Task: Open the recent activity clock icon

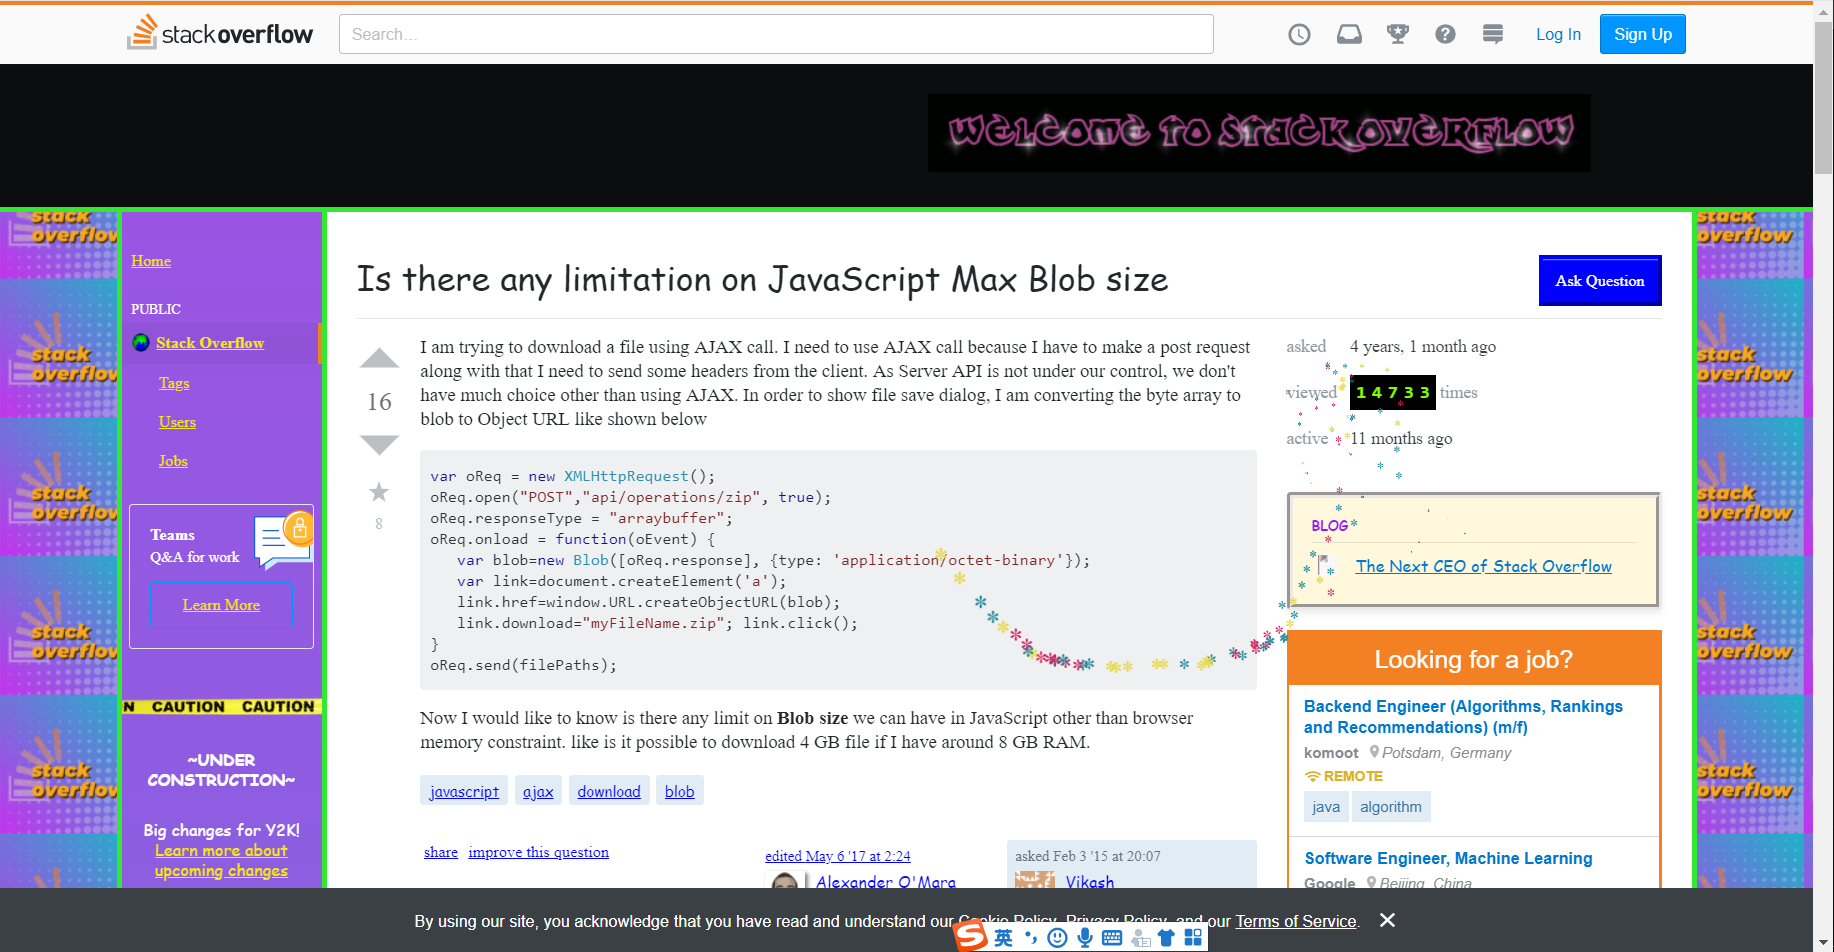Action: pos(1299,33)
